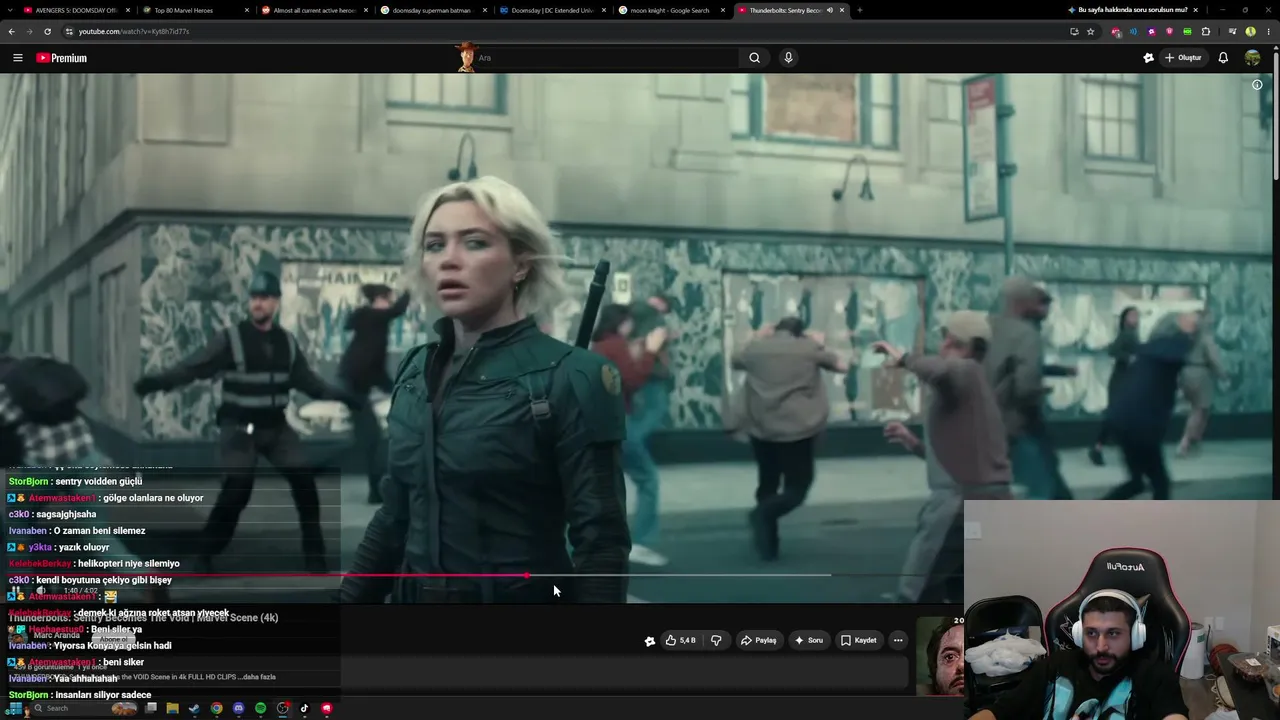Go back in browser history
This screenshot has height=720, width=1280.
[12, 31]
